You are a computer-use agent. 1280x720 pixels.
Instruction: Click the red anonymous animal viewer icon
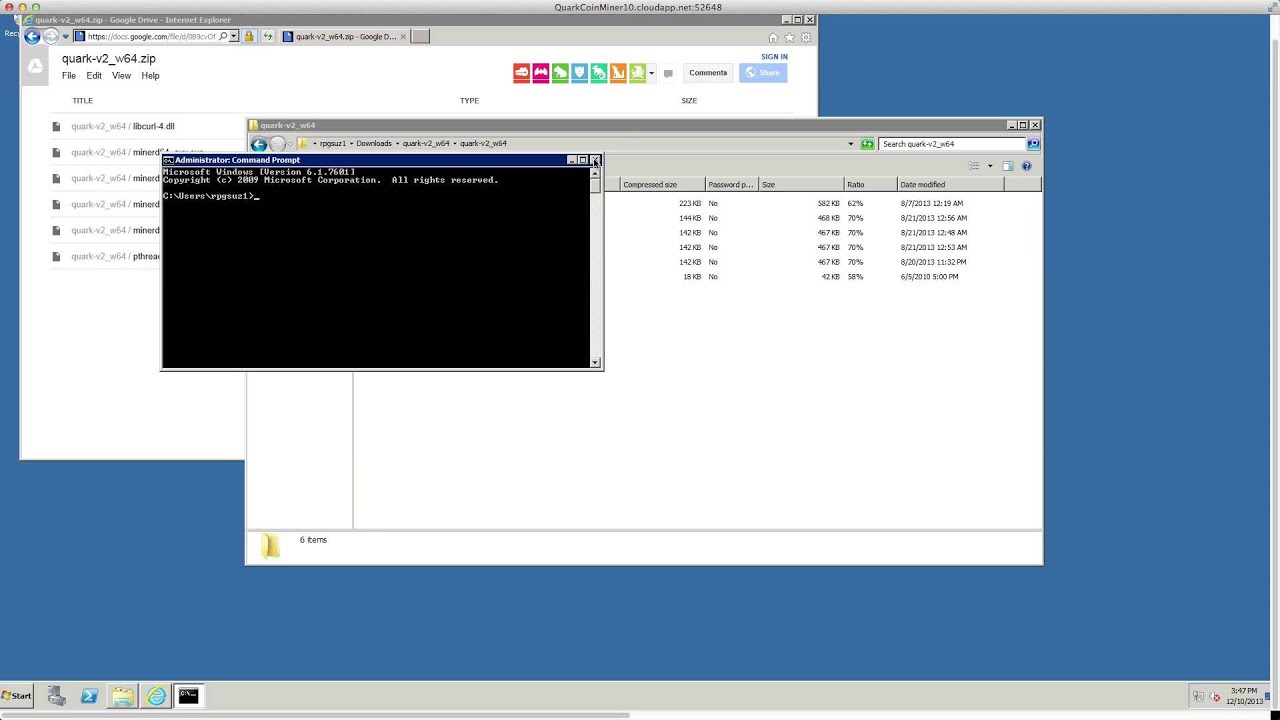pos(521,72)
